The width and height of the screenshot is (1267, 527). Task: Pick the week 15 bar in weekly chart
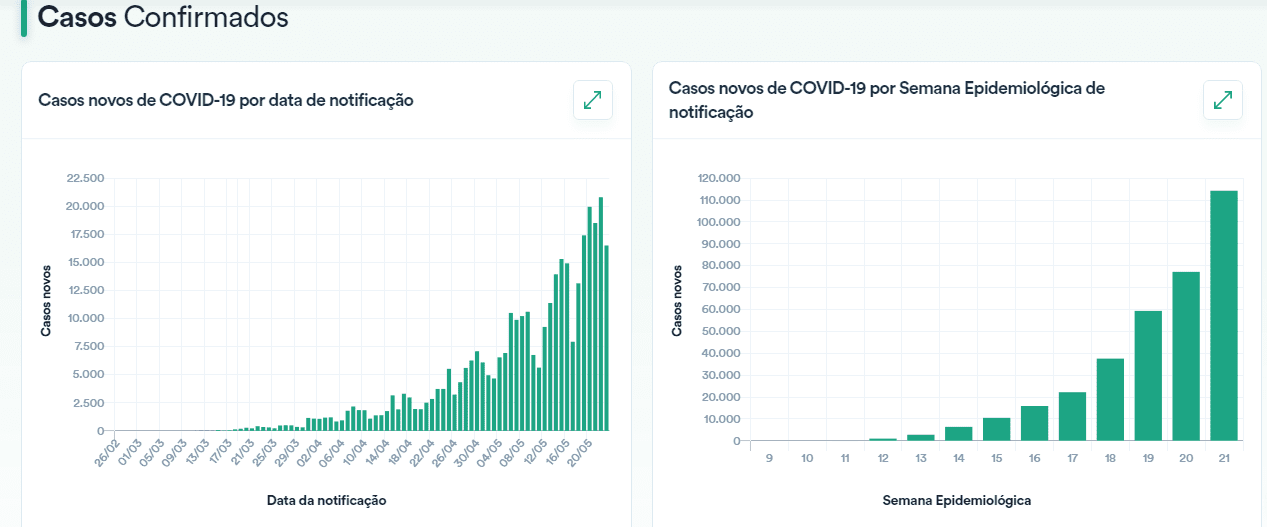[x=997, y=429]
